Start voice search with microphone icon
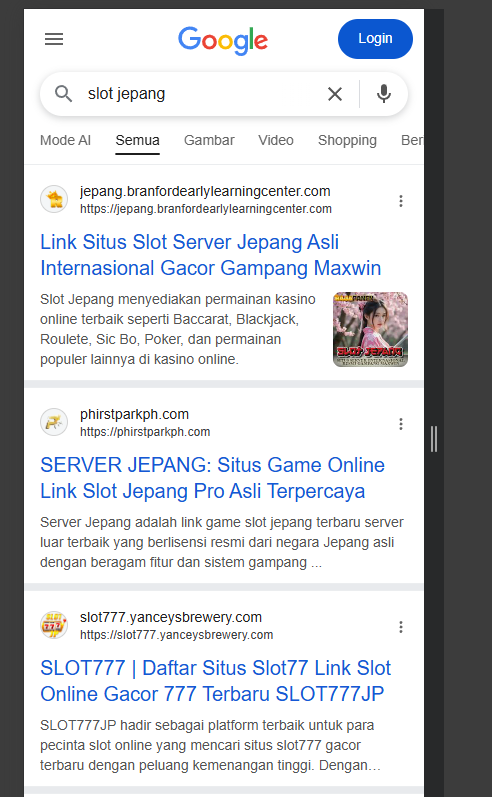Image resolution: width=492 pixels, height=797 pixels. tap(384, 94)
